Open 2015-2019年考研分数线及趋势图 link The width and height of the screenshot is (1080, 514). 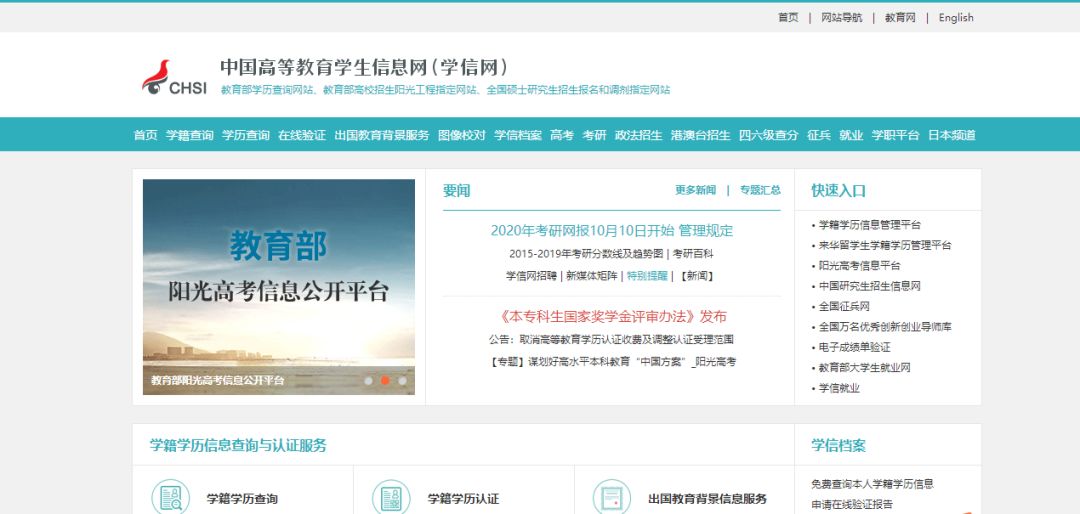click(x=586, y=254)
